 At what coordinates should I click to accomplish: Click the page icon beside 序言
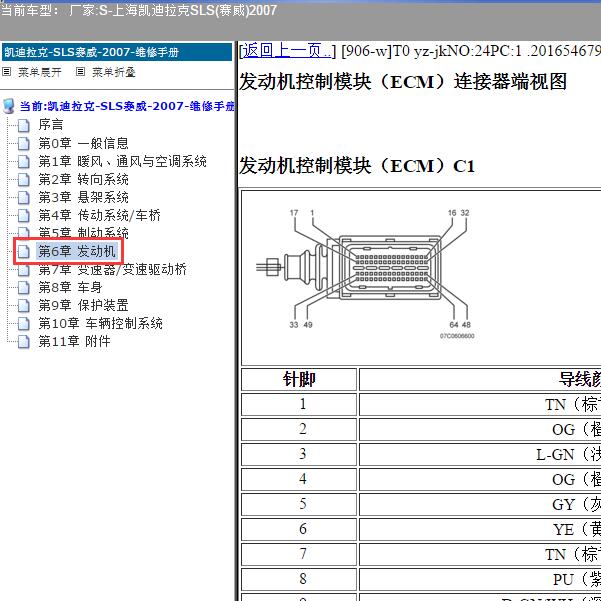point(24,125)
